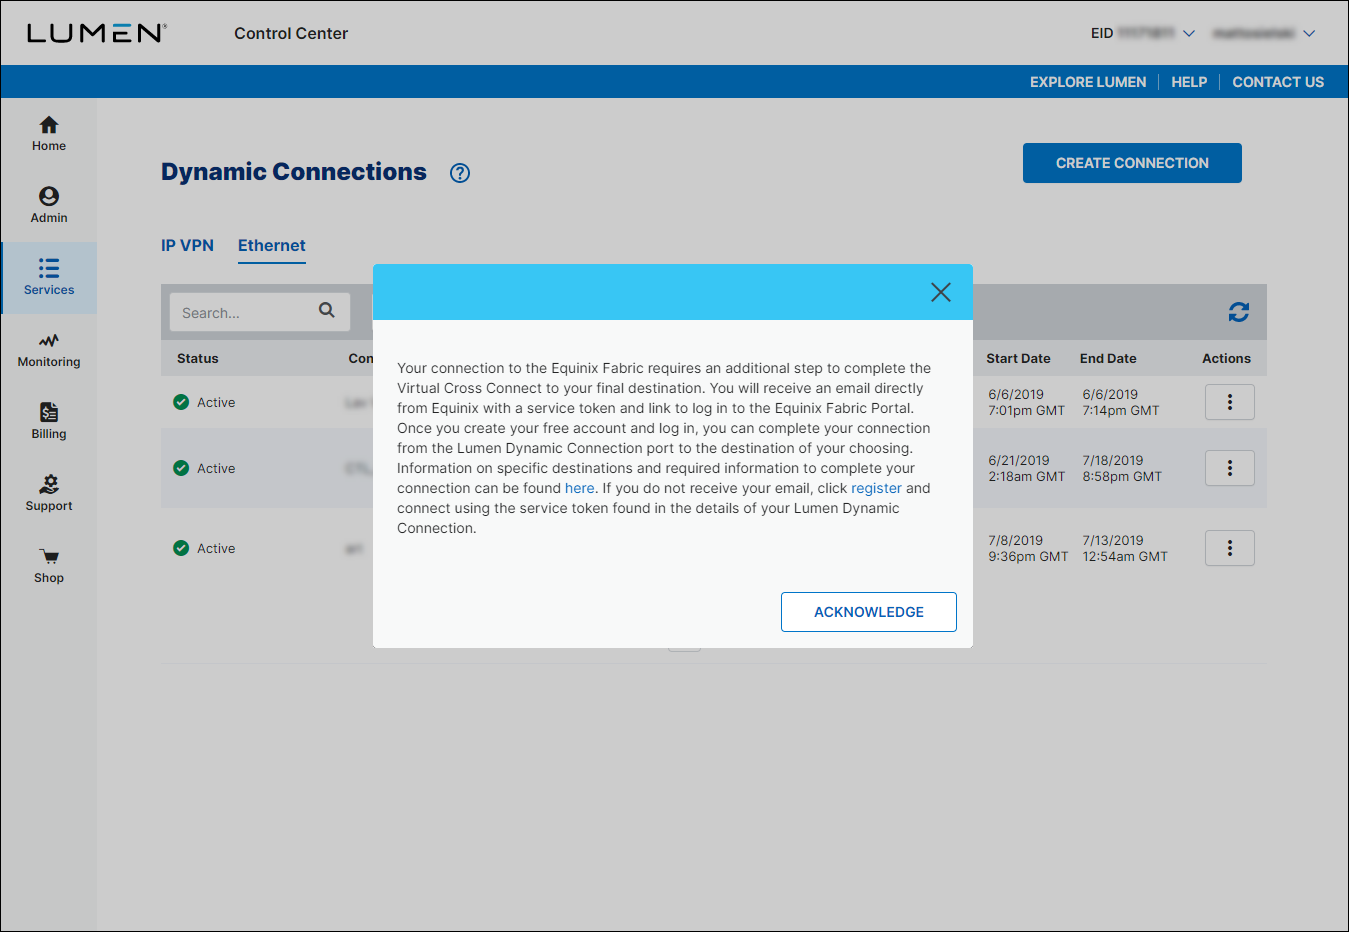Open the Help menu
This screenshot has height=932, width=1349.
pos(1189,82)
